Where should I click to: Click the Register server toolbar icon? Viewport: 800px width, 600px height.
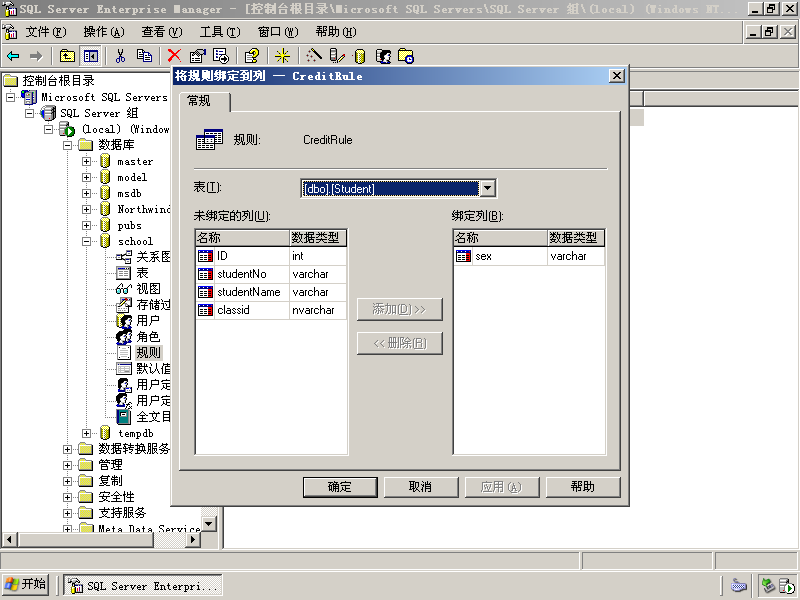click(x=337, y=56)
